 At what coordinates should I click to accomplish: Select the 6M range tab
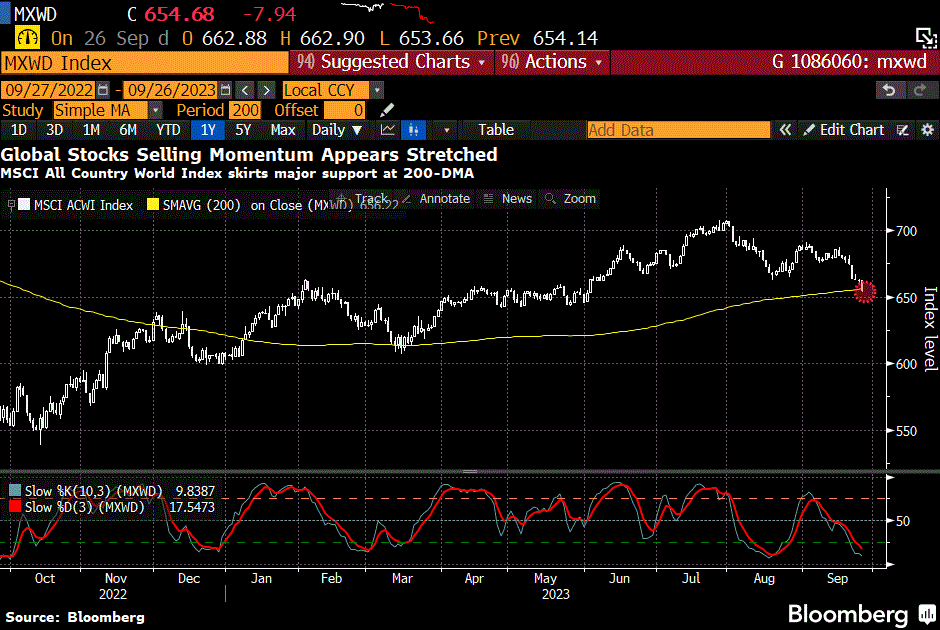(x=128, y=129)
